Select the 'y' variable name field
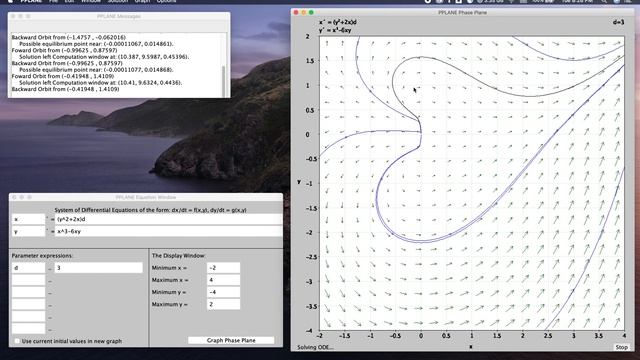This screenshot has width=640, height=360. pyautogui.click(x=28, y=231)
